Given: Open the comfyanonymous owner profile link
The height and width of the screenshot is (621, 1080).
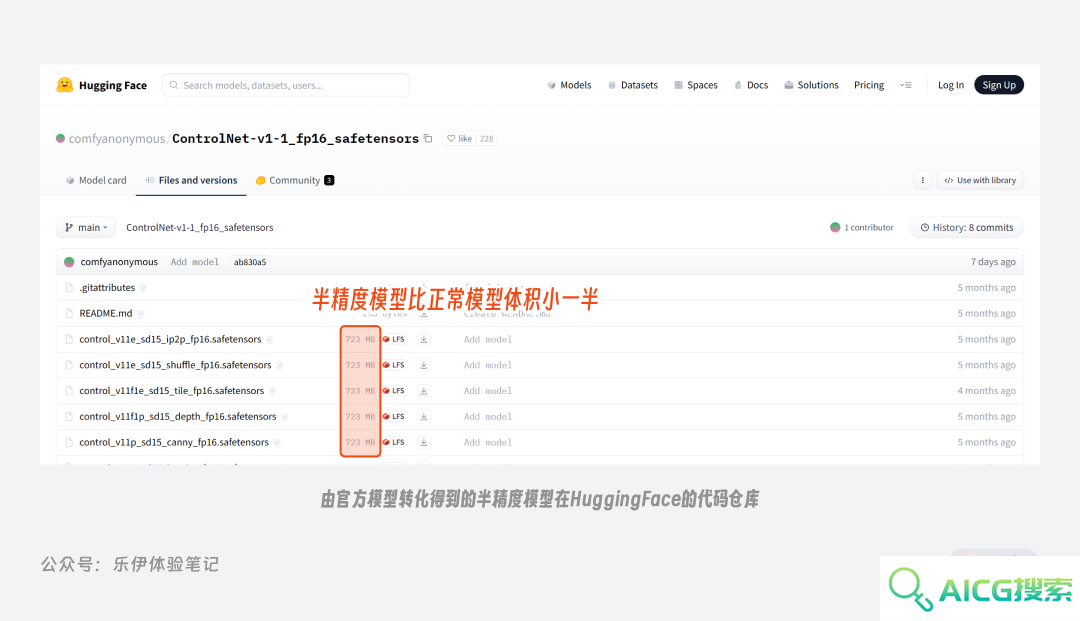Looking at the screenshot, I should coord(116,139).
